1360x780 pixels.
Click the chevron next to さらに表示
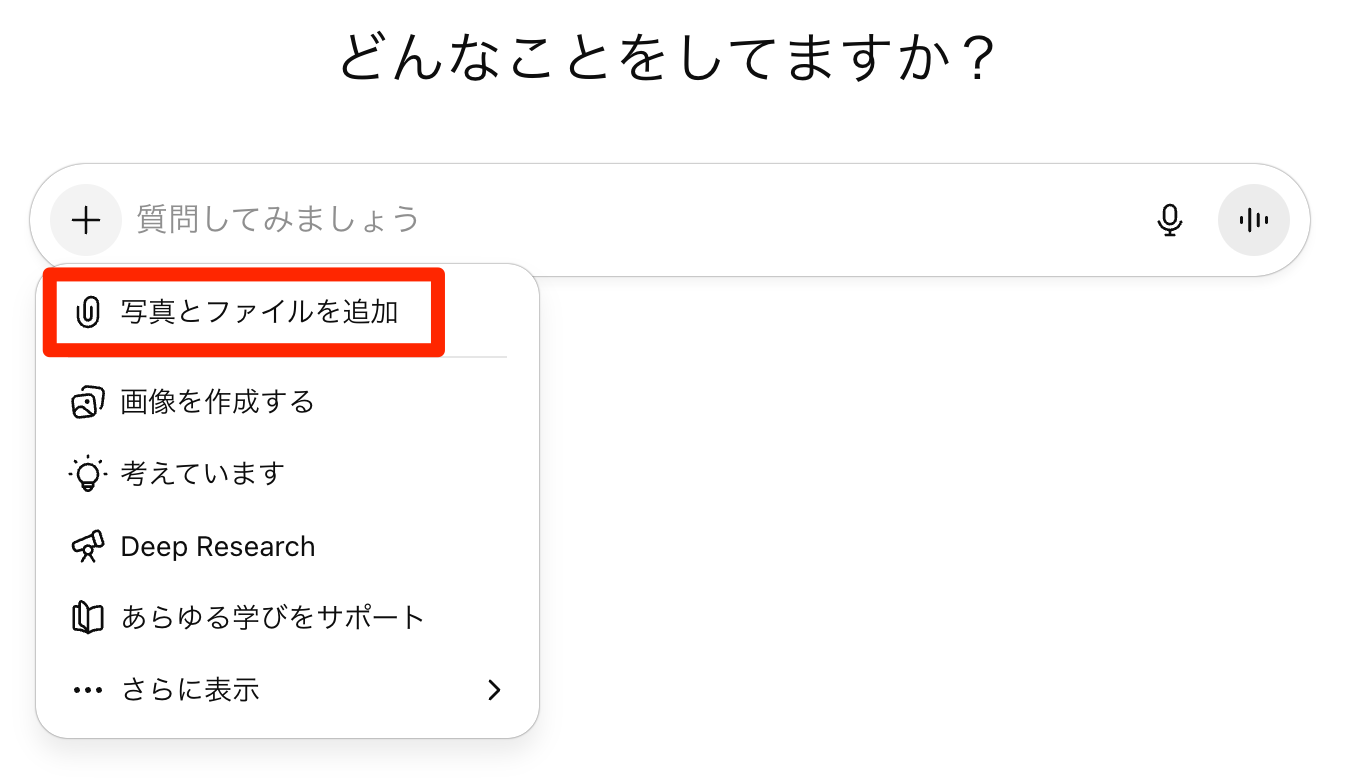tap(493, 689)
